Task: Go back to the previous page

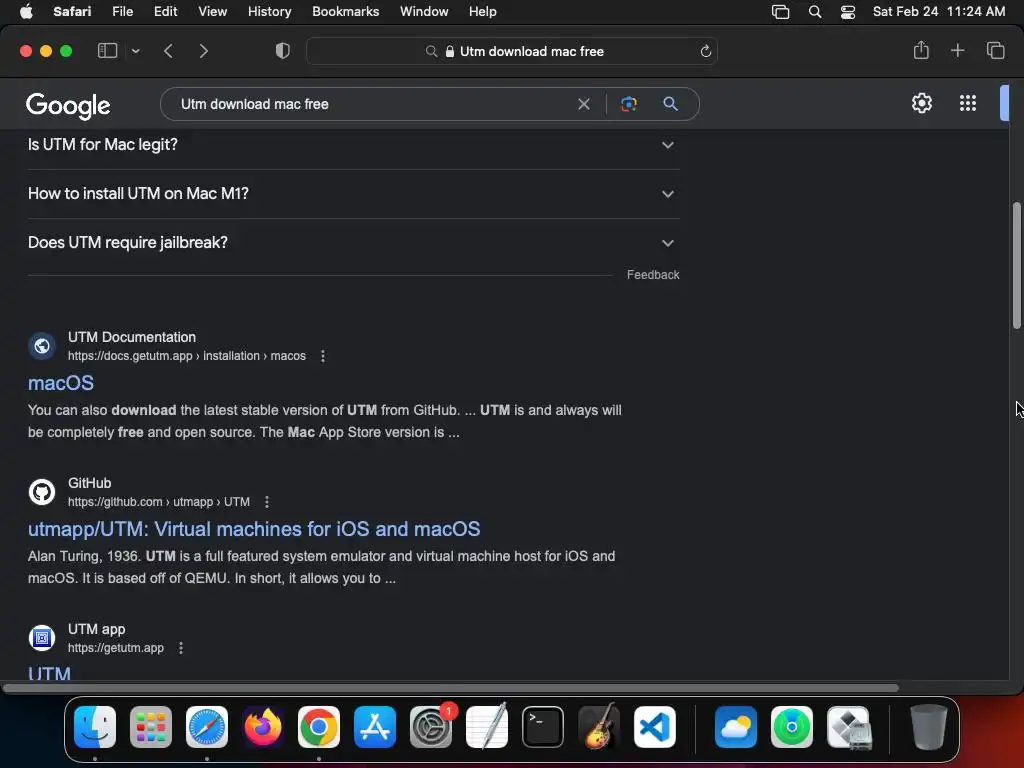Action: coord(168,51)
